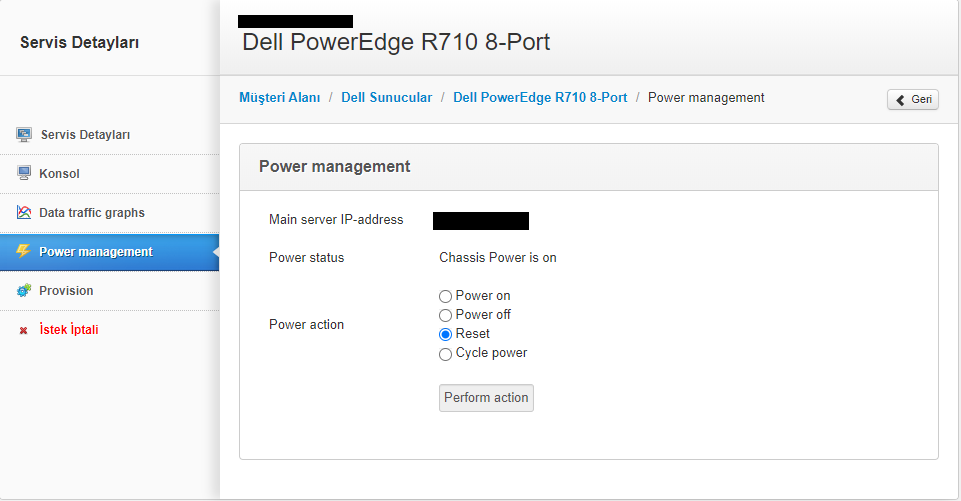Click the Servis Detayları monitor icon

pos(24,134)
